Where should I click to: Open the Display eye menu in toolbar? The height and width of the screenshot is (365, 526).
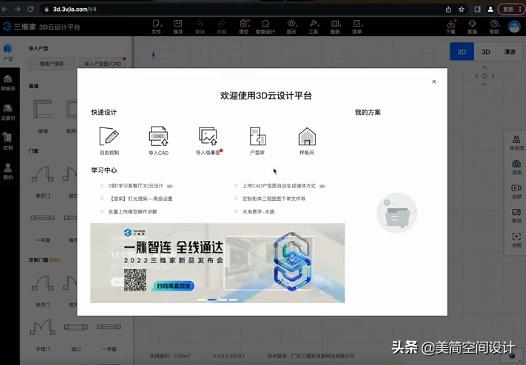(291, 27)
